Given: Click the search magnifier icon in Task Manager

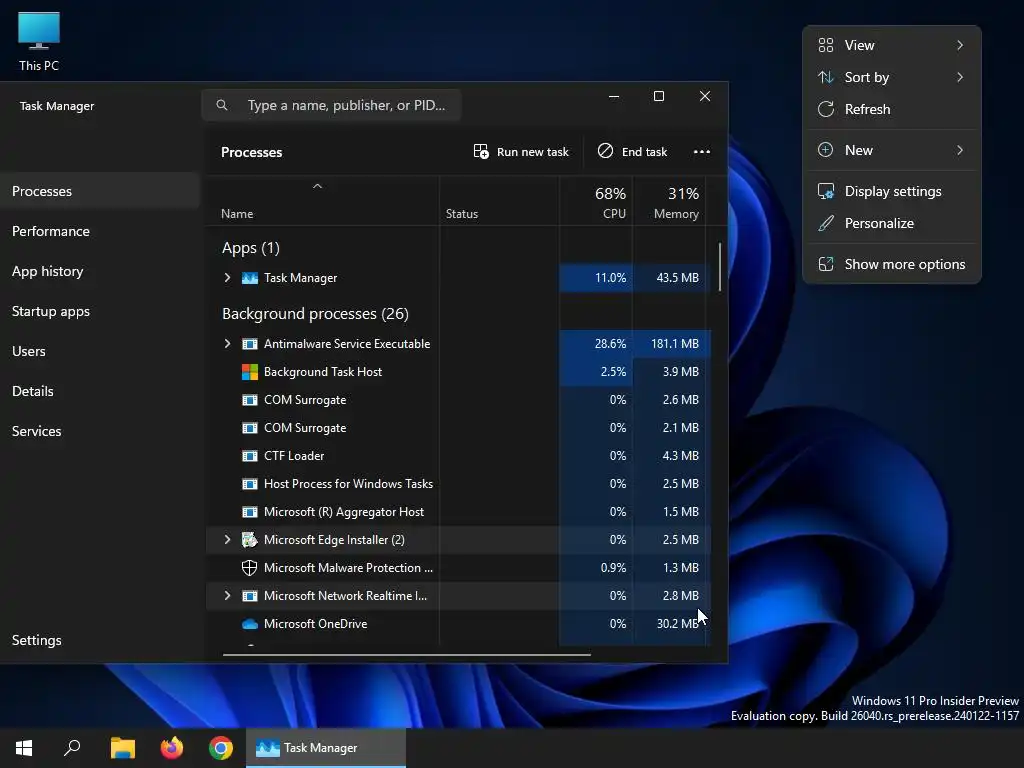Looking at the screenshot, I should tap(222, 105).
